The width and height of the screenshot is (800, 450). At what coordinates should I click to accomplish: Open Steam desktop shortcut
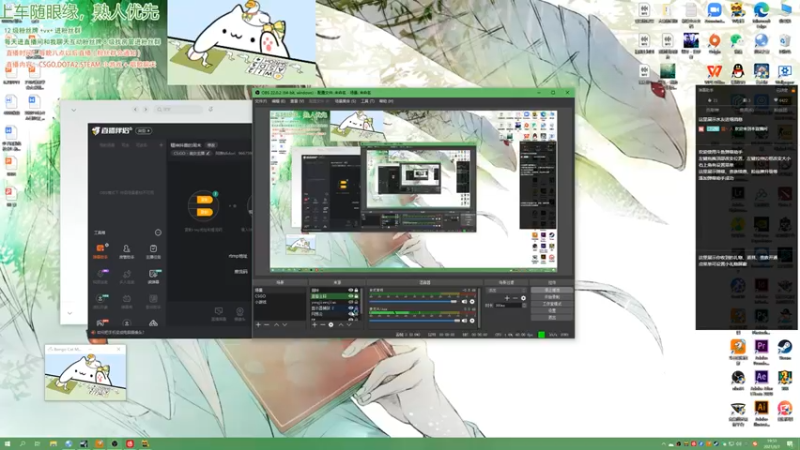[x=785, y=346]
